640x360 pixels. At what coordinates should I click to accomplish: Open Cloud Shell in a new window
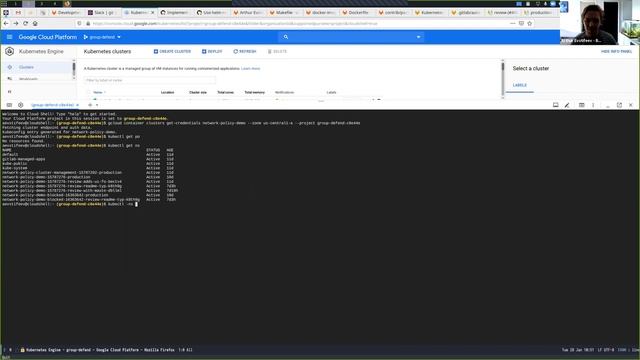point(619,105)
